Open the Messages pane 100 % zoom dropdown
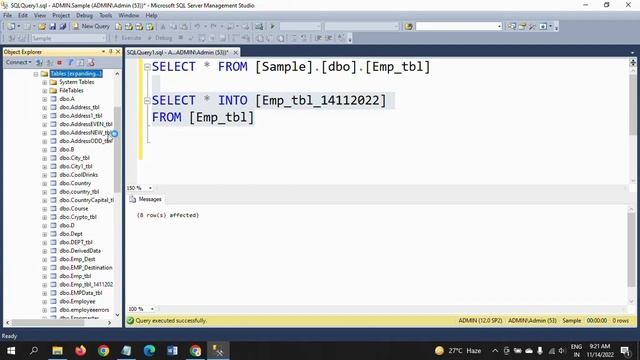This screenshot has height=360, width=640. point(152,309)
